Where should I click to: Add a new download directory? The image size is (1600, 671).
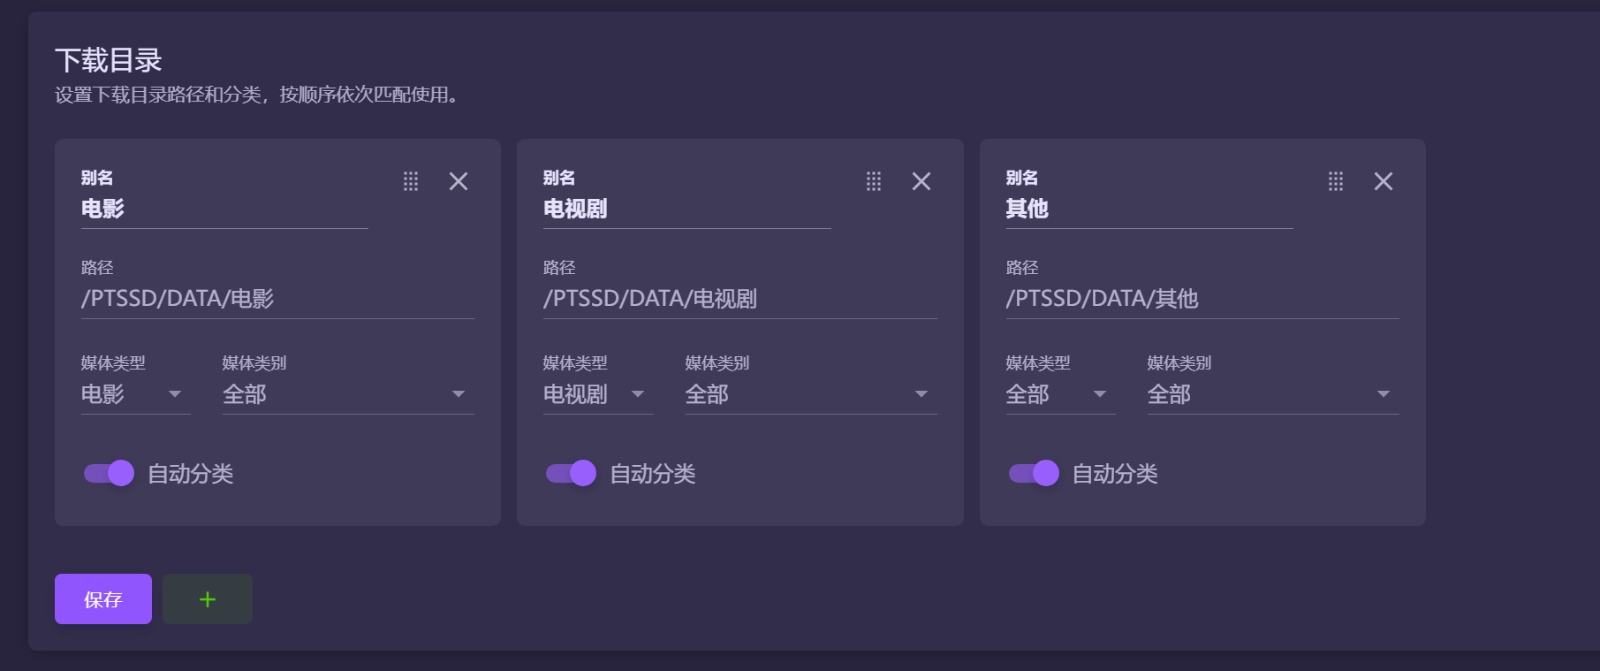click(x=207, y=599)
